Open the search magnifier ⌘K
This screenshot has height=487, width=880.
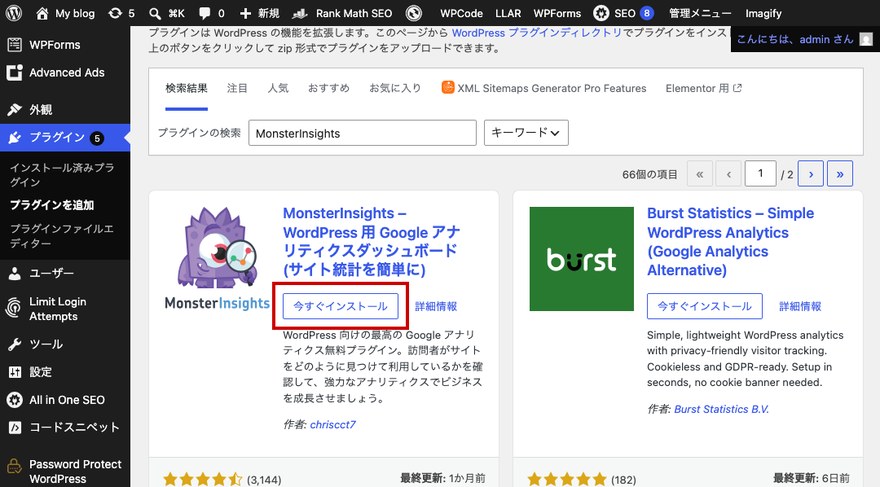tap(155, 13)
